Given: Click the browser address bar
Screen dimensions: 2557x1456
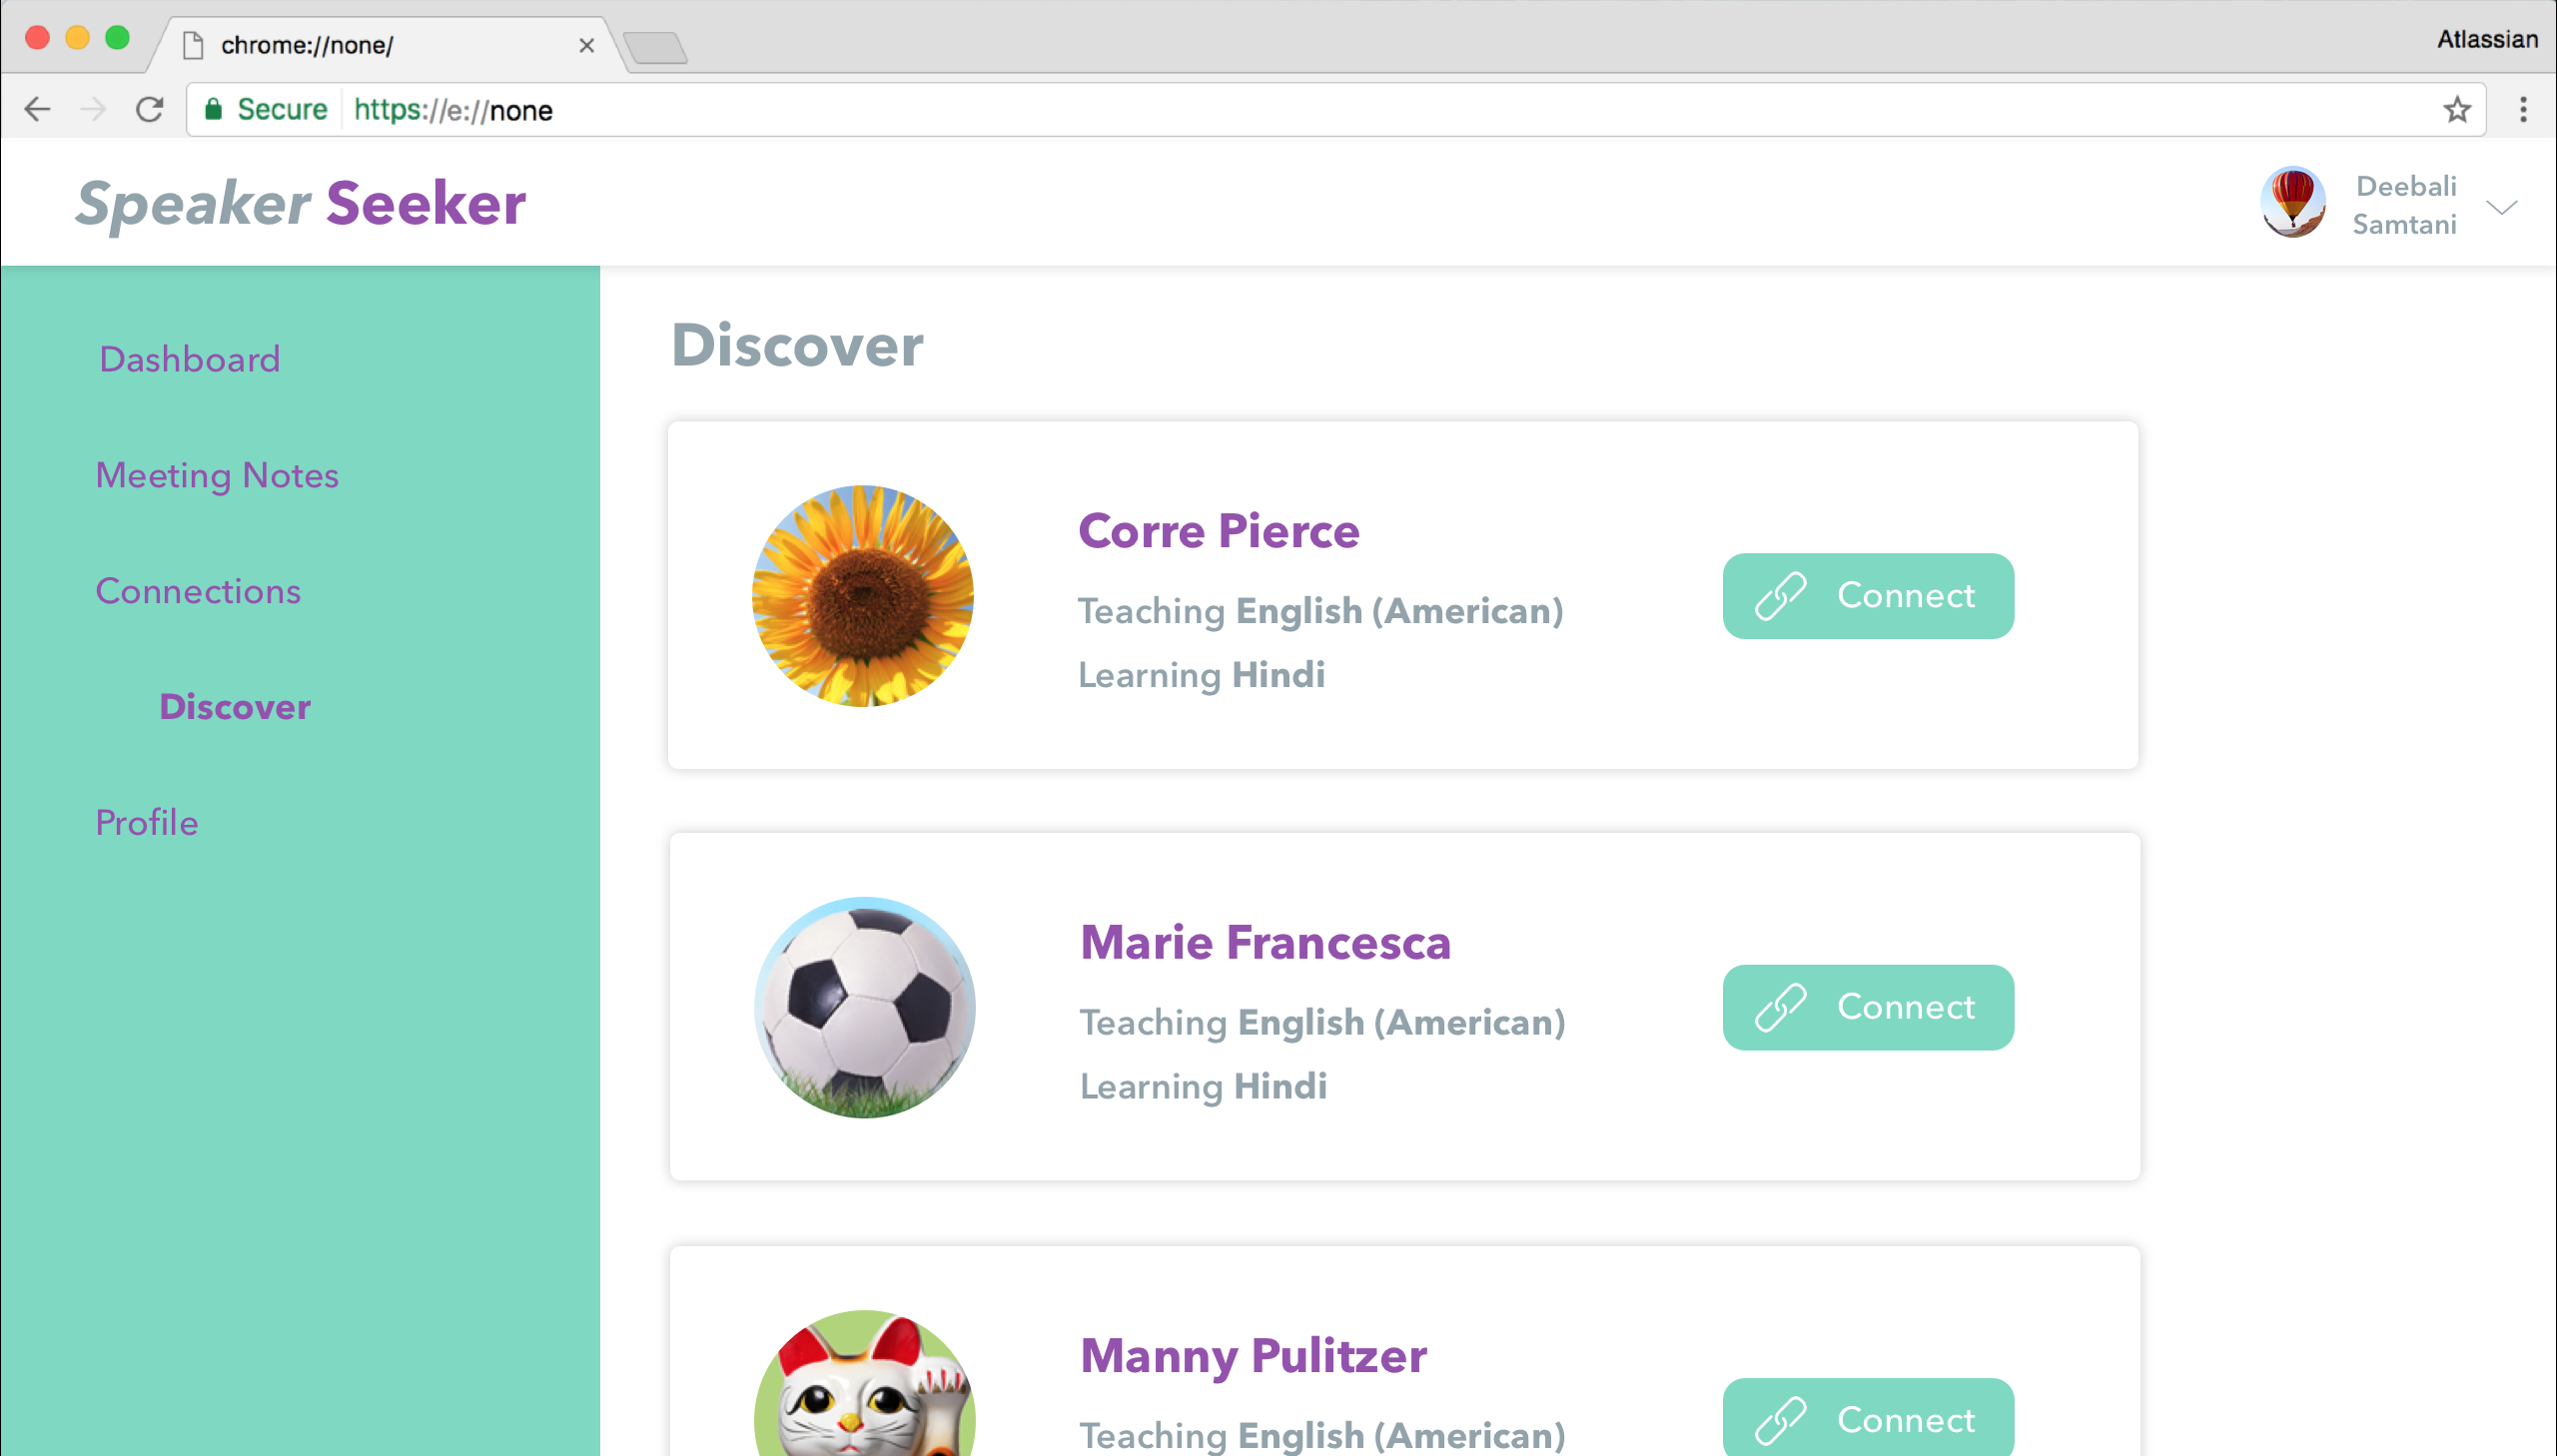Looking at the screenshot, I should point(1300,109).
